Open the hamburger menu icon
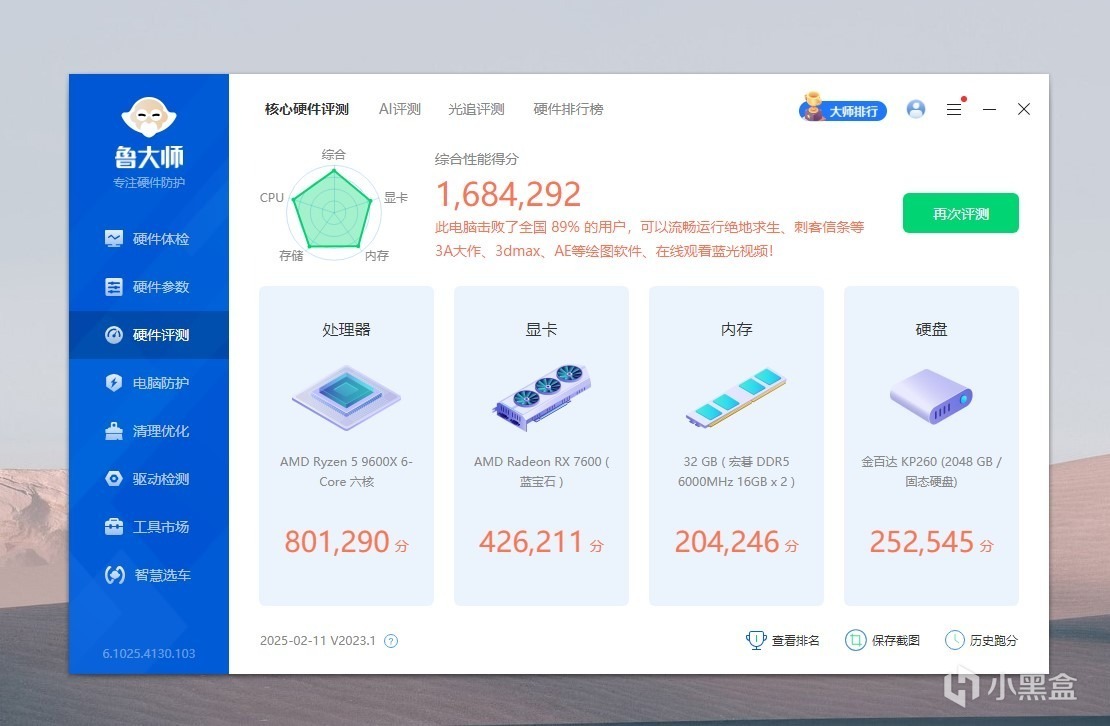Viewport: 1110px width, 726px height. click(954, 109)
